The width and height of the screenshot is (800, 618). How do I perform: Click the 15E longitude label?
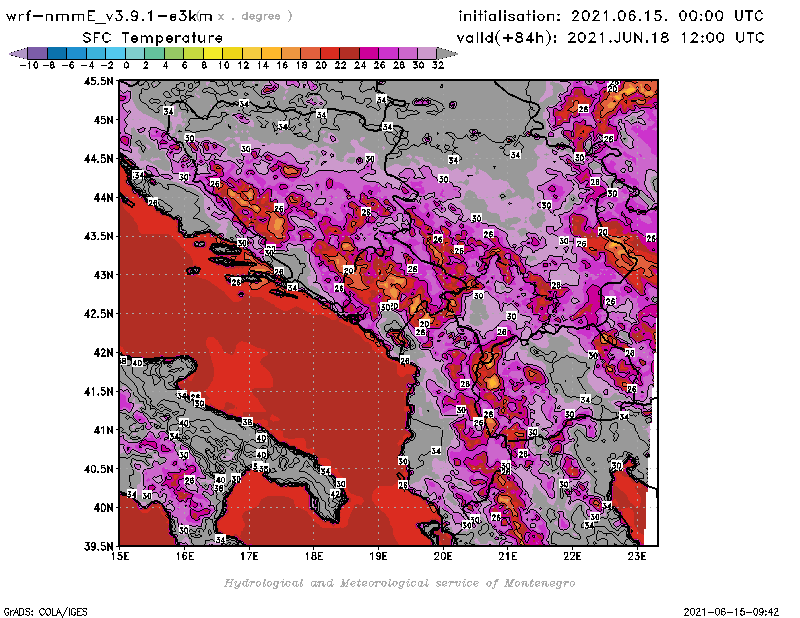point(120,556)
